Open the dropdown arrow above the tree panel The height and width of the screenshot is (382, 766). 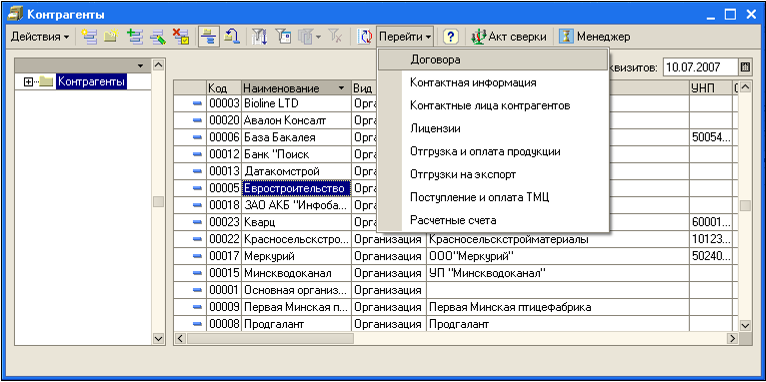point(141,65)
